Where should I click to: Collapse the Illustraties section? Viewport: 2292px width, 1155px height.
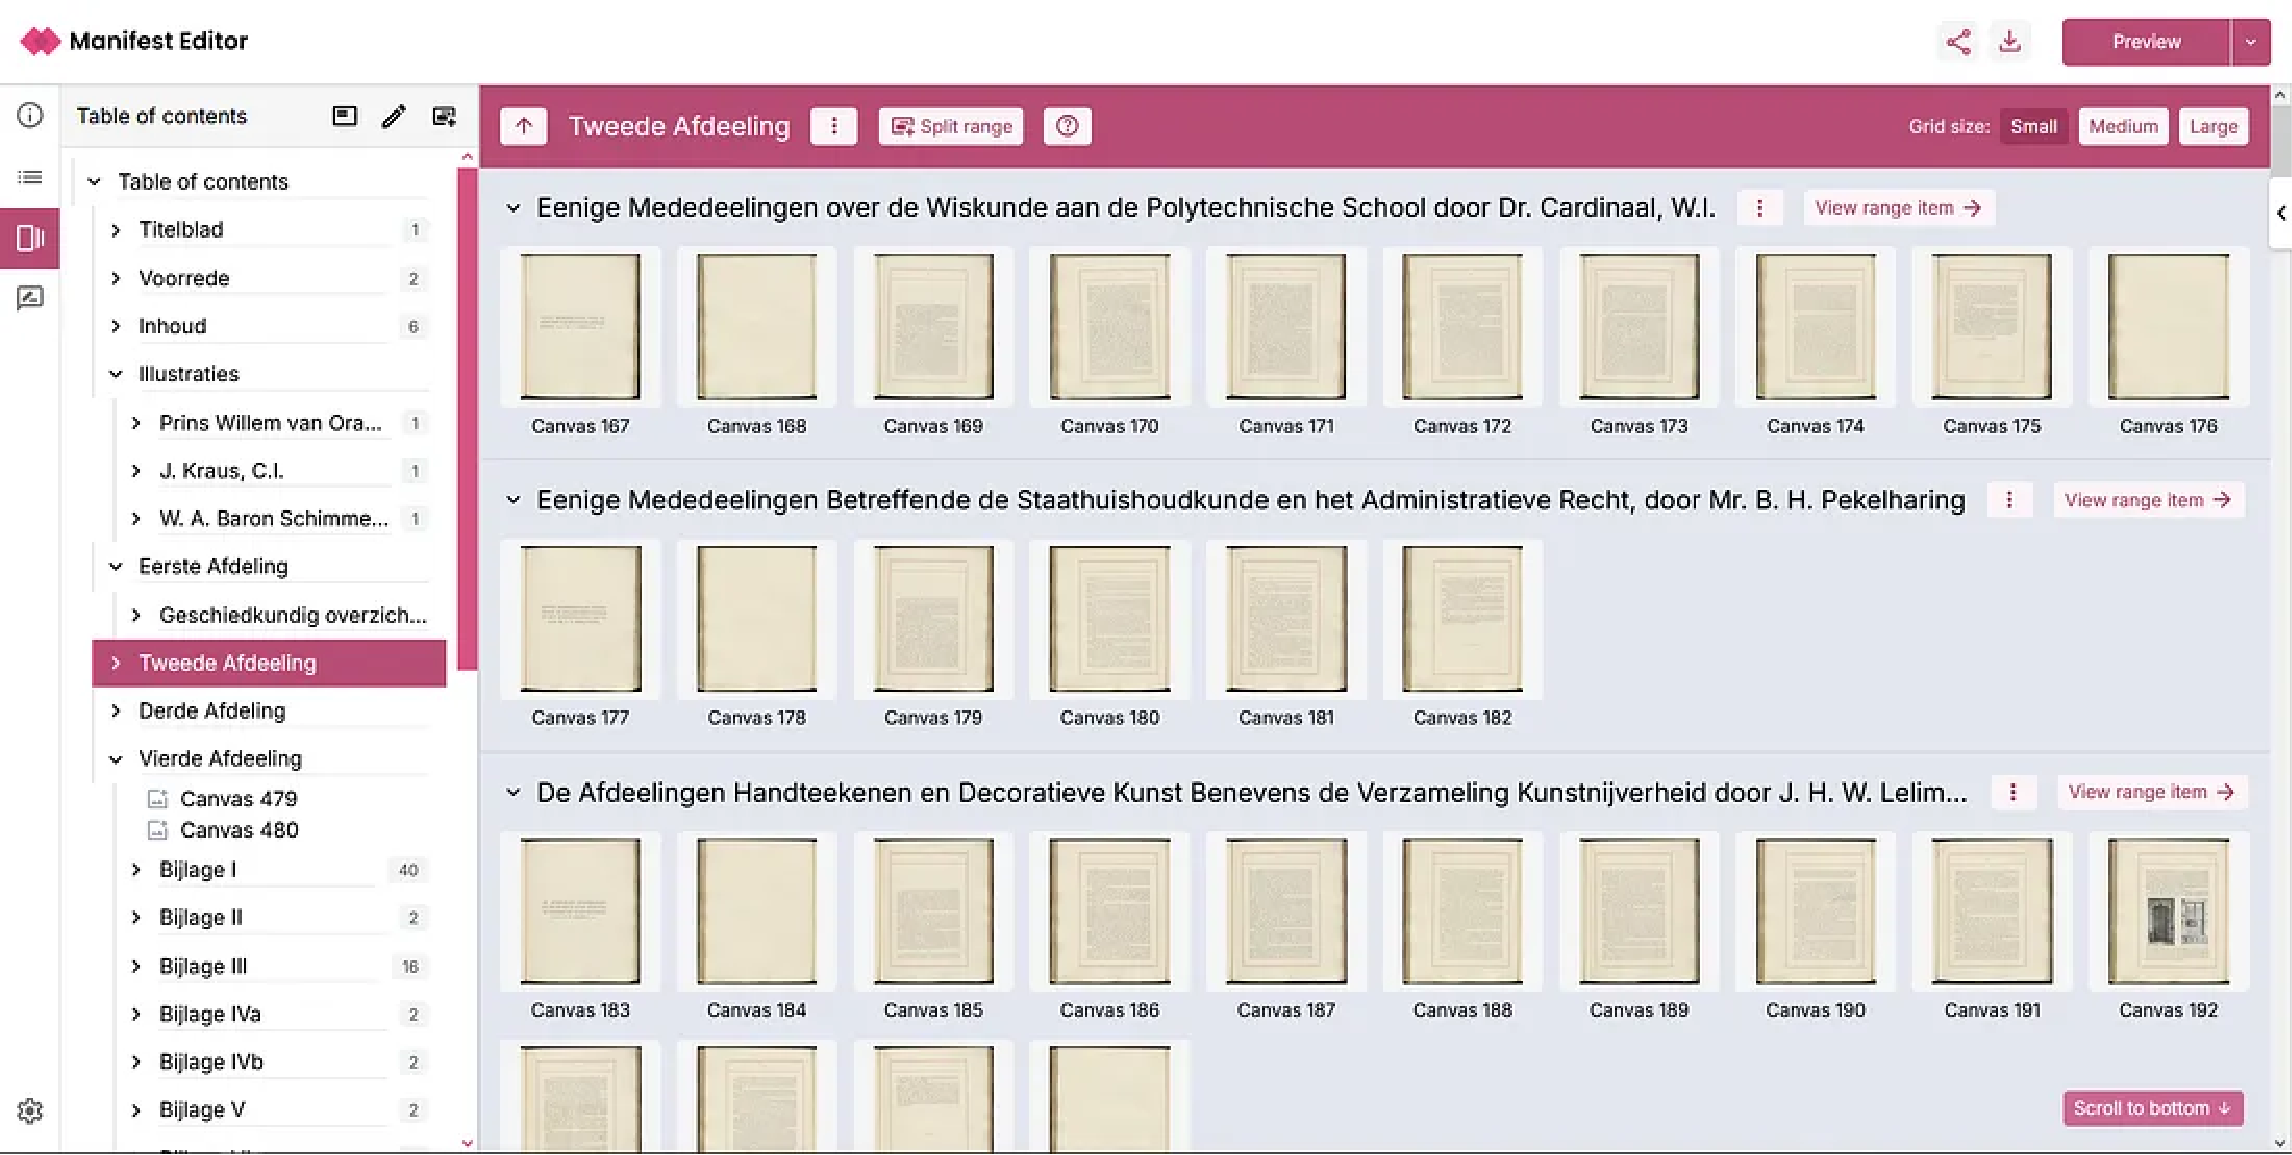tap(115, 373)
